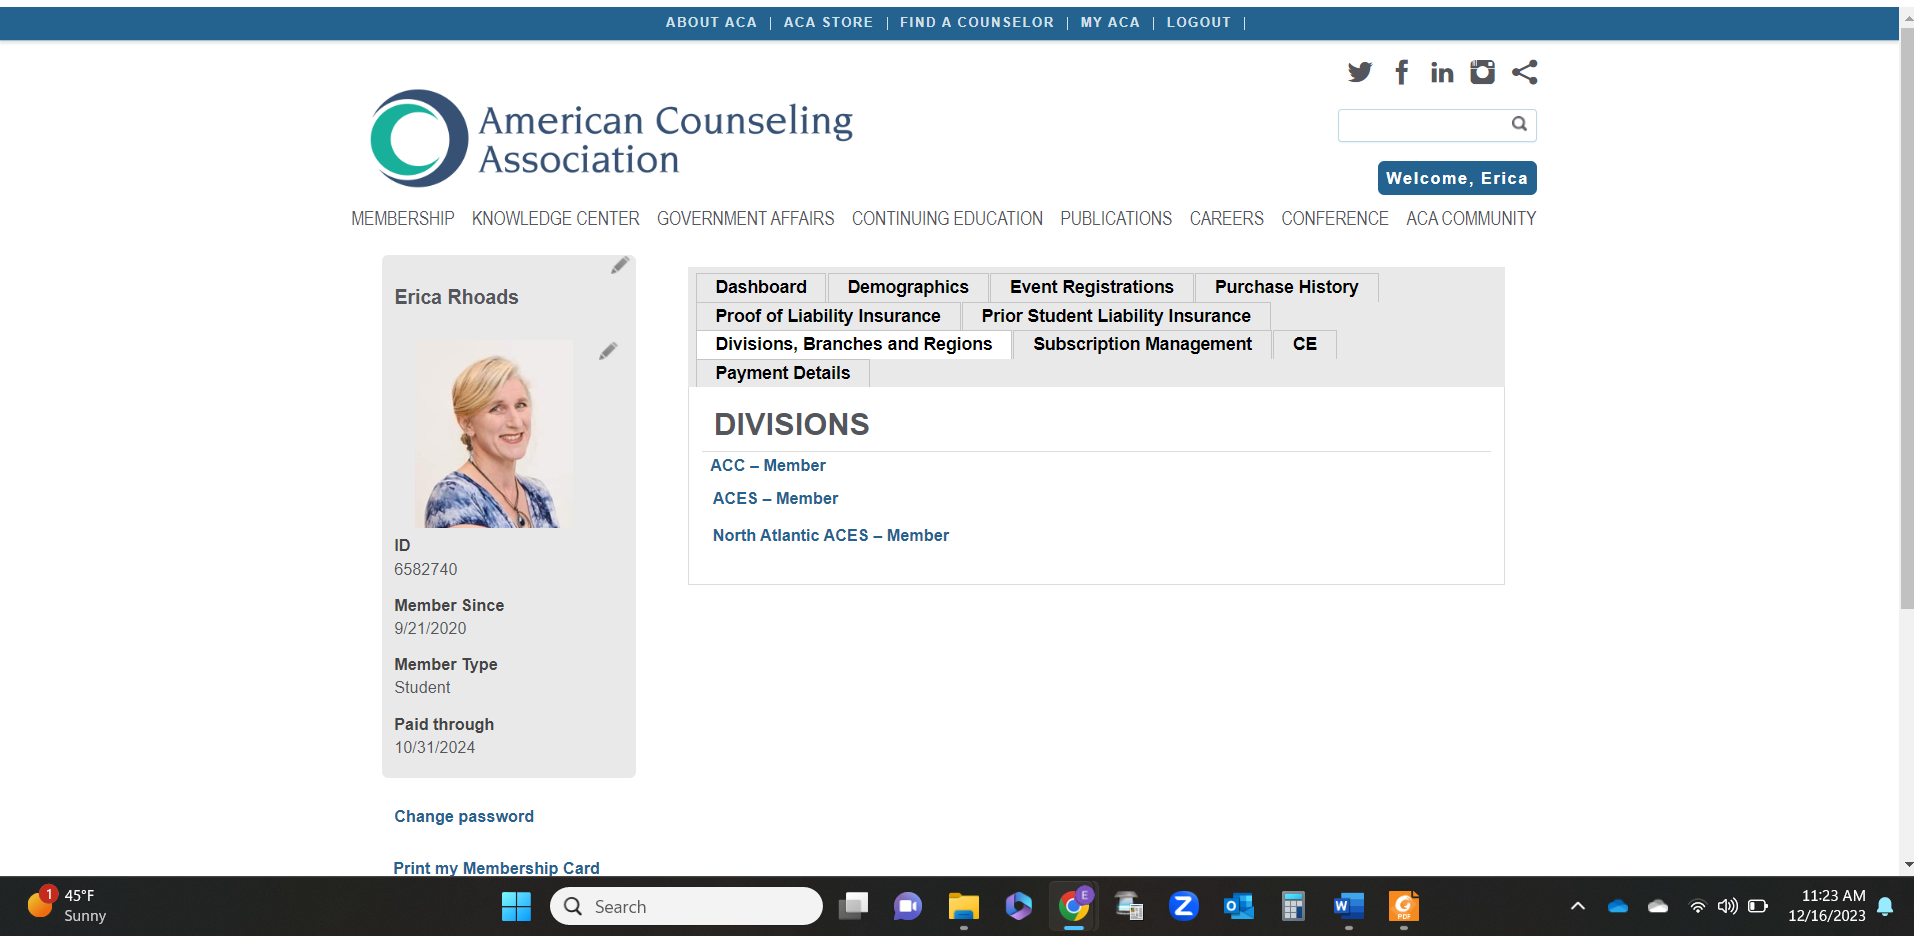Click the Instagram icon

[1482, 72]
